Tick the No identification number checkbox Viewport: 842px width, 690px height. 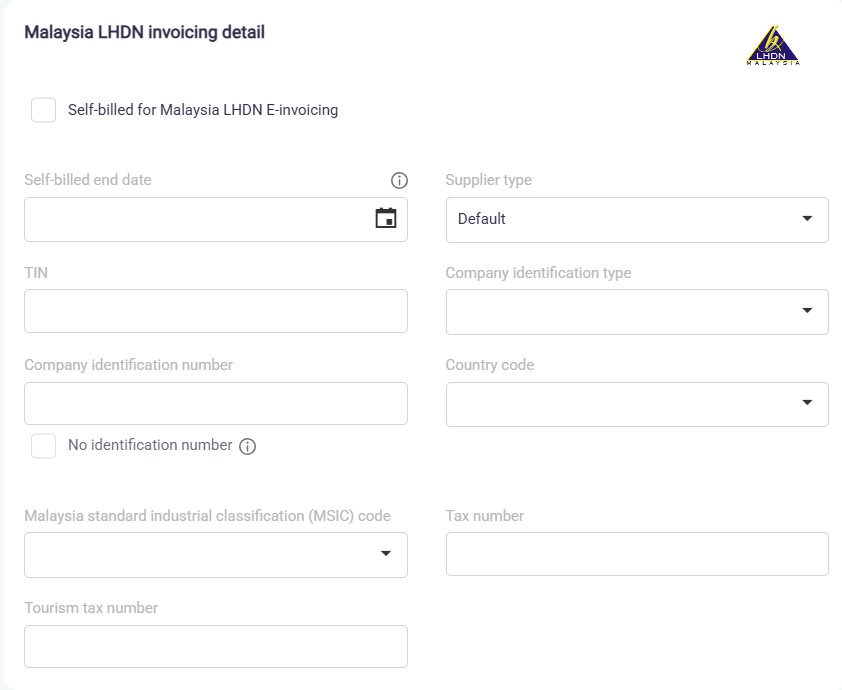(44, 446)
